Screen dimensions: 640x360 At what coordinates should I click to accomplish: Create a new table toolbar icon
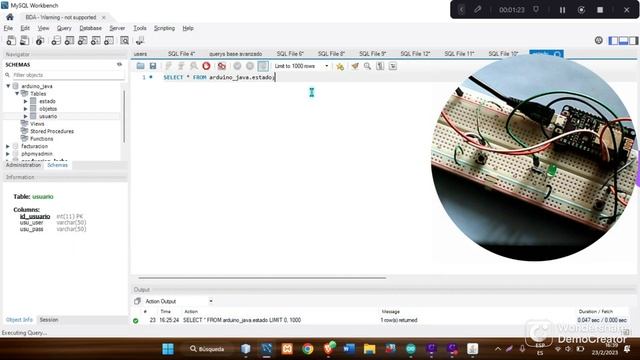click(69, 40)
